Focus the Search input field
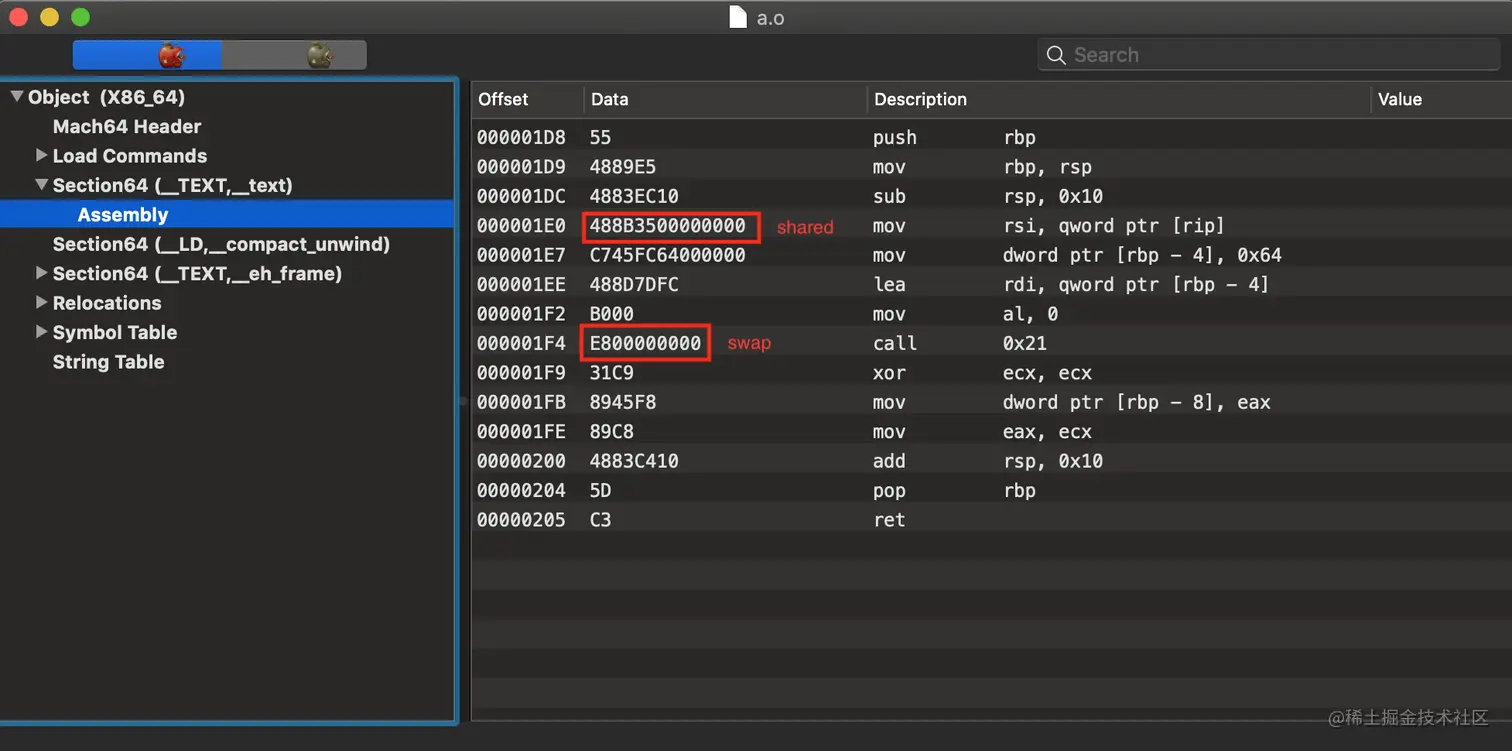1512x751 pixels. (x=1270, y=55)
